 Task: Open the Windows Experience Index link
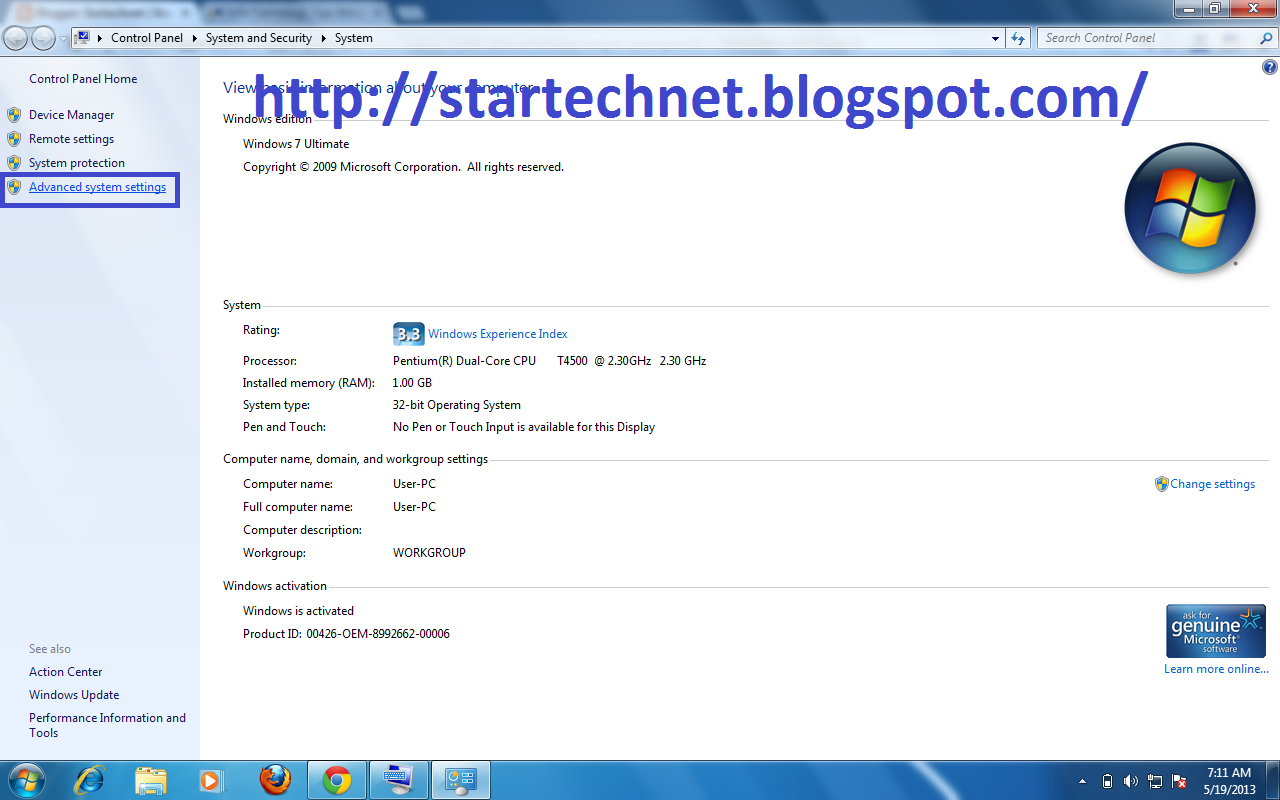pyautogui.click(x=498, y=334)
